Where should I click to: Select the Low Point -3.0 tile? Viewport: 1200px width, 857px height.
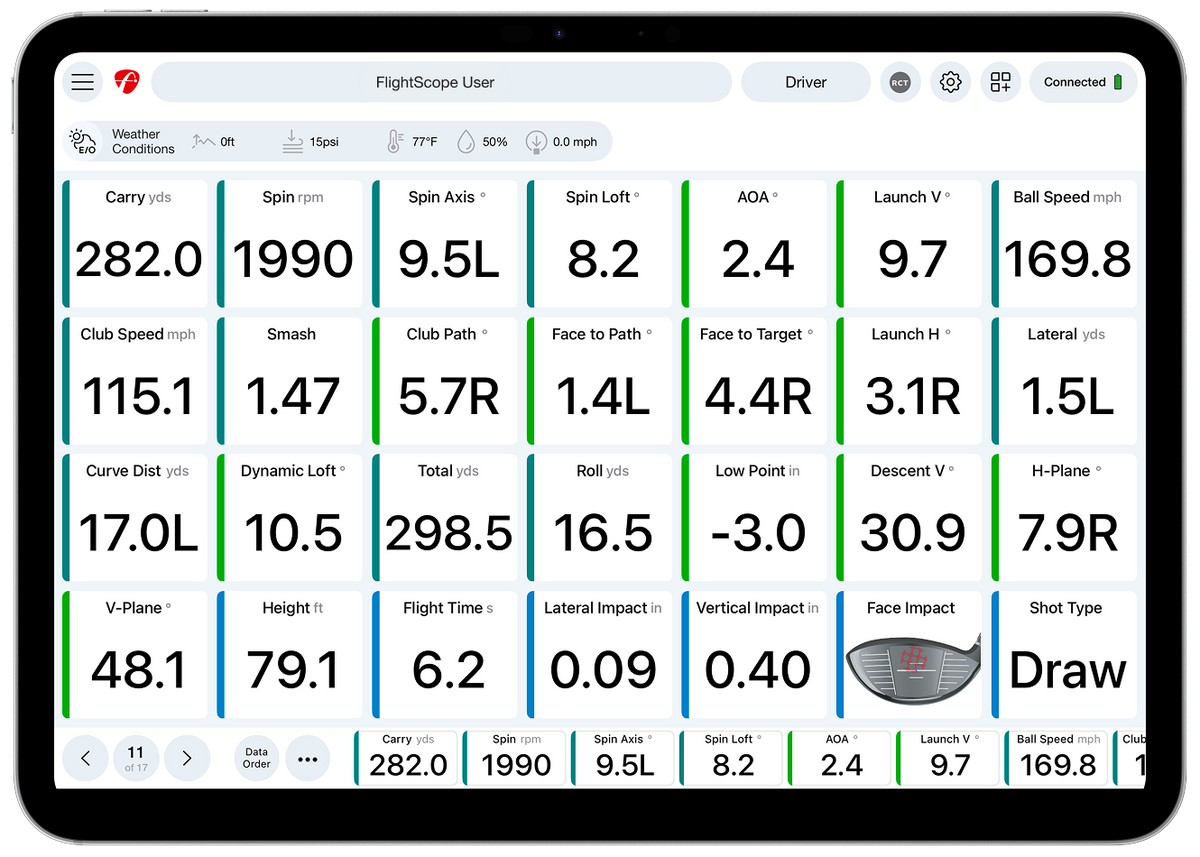click(x=755, y=518)
